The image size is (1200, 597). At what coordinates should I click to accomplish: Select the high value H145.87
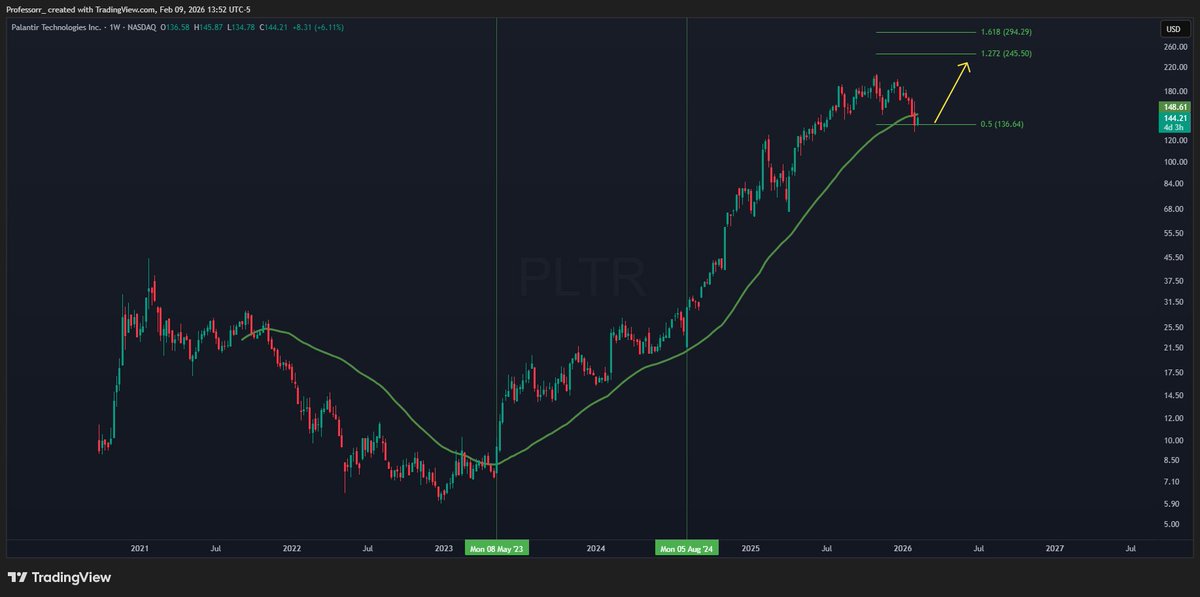click(x=207, y=27)
